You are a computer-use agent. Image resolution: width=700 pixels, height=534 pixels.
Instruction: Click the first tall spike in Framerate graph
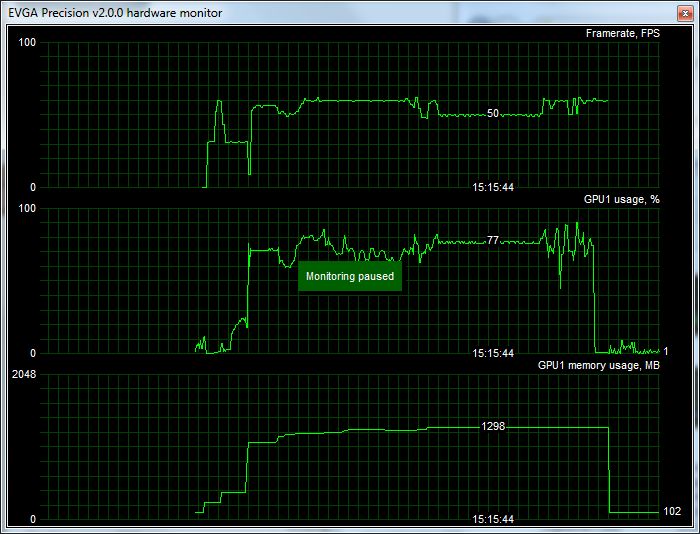(x=220, y=105)
